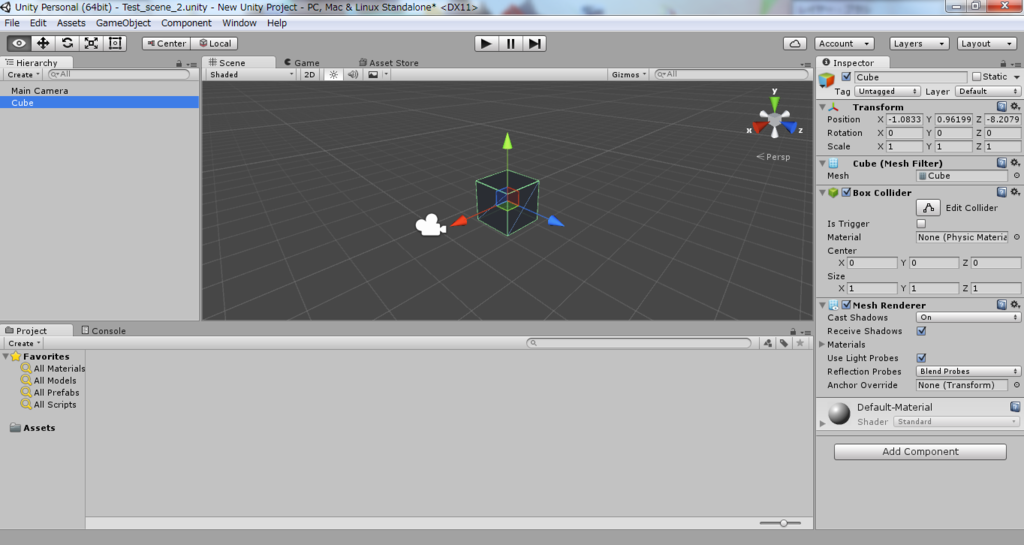
Task: Open the Gizmos dropdown
Action: click(x=628, y=74)
